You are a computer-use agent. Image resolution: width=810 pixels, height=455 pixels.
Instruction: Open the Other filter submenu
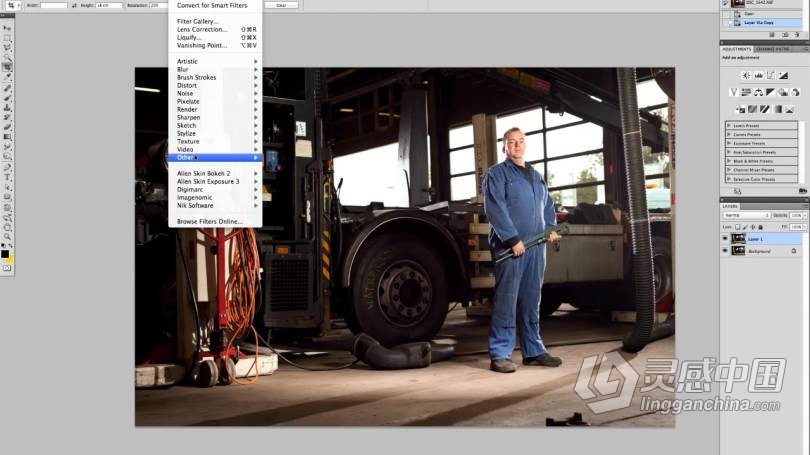click(x=215, y=158)
